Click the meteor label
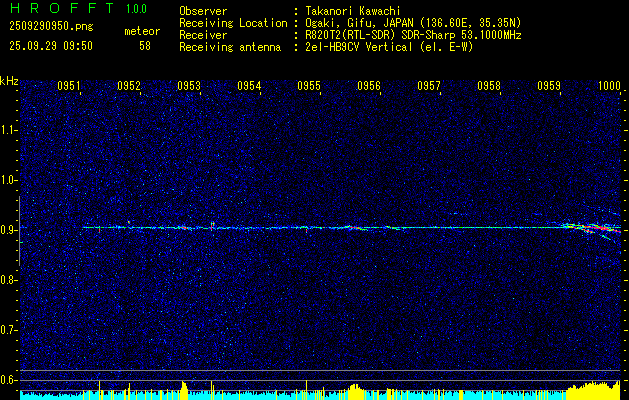This screenshot has height=400, width=629. [x=142, y=31]
